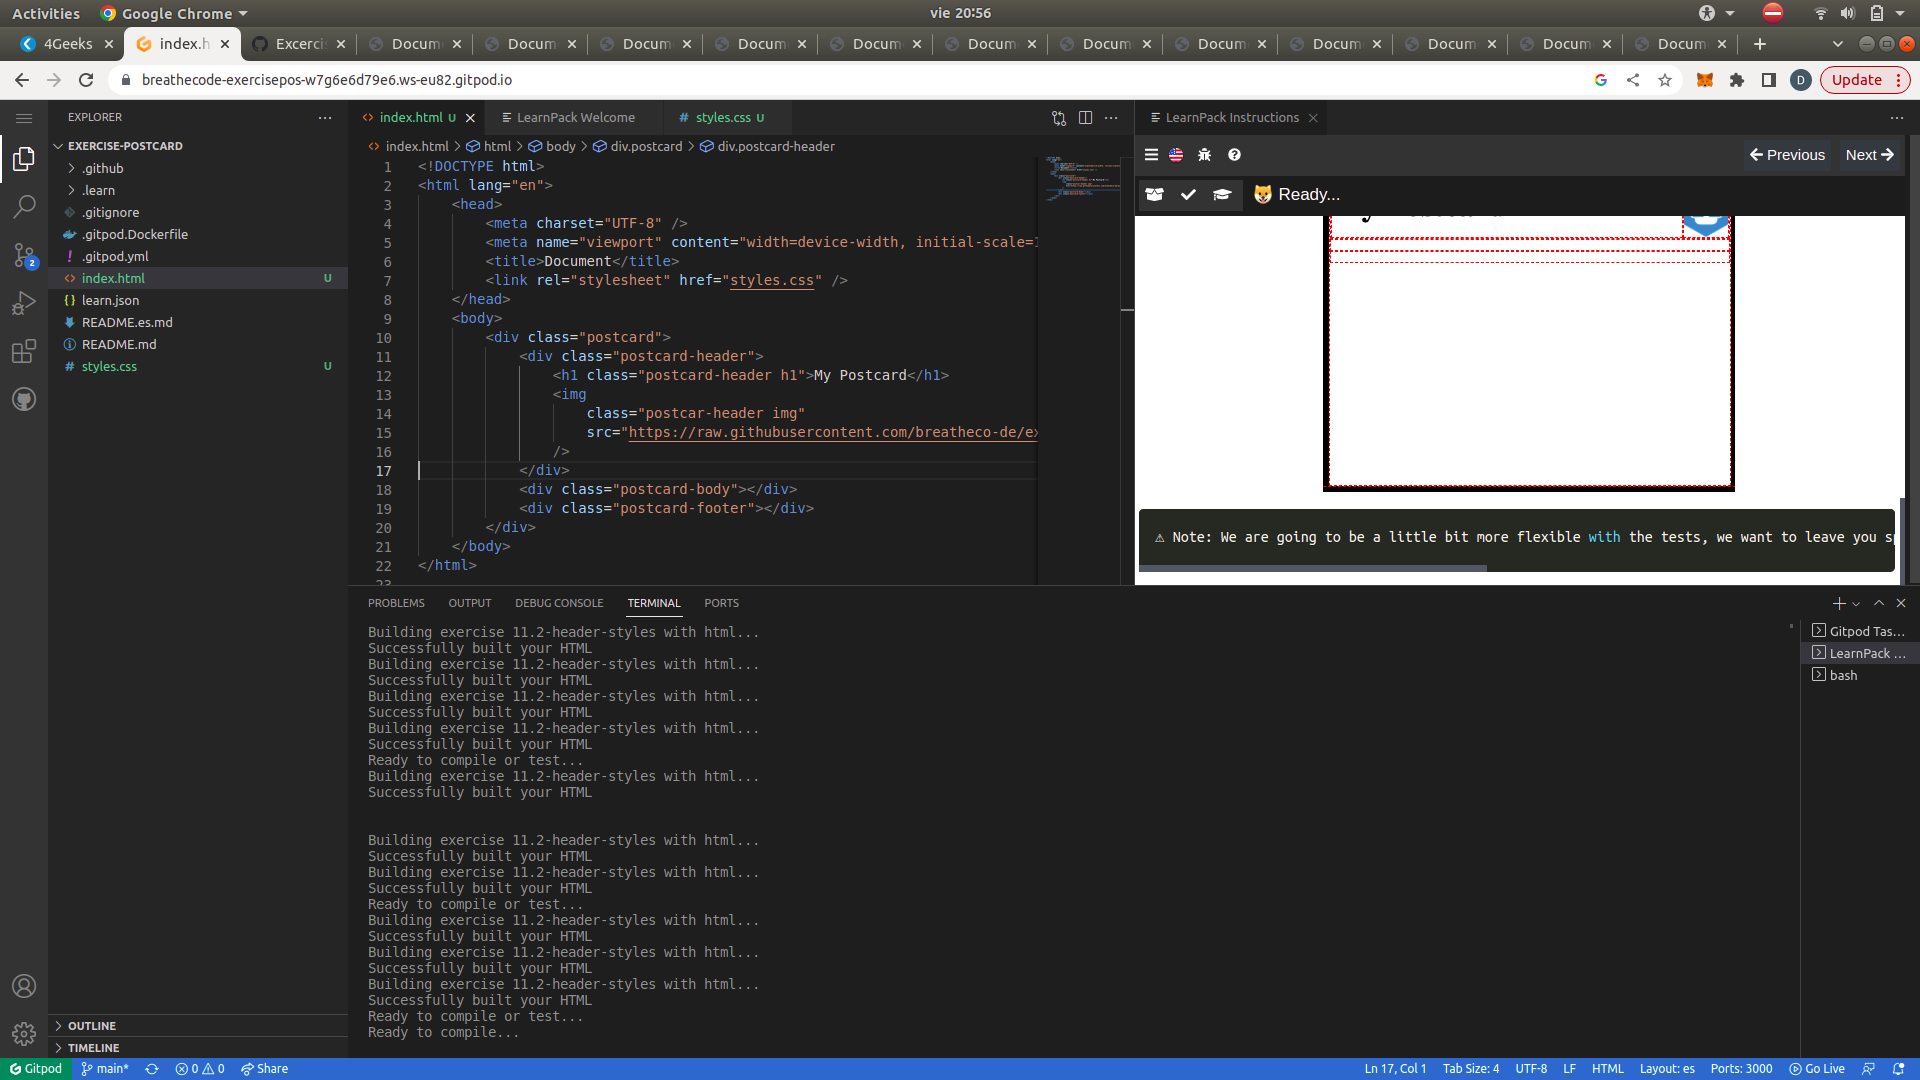The width and height of the screenshot is (1920, 1080).
Task: Open the PROBLEMS panel tab
Action: pos(396,602)
